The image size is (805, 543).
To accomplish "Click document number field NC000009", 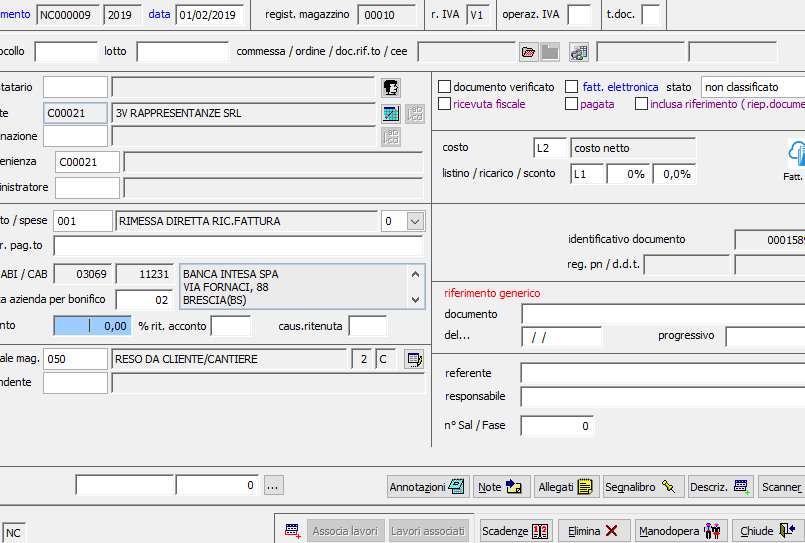I will [68, 15].
